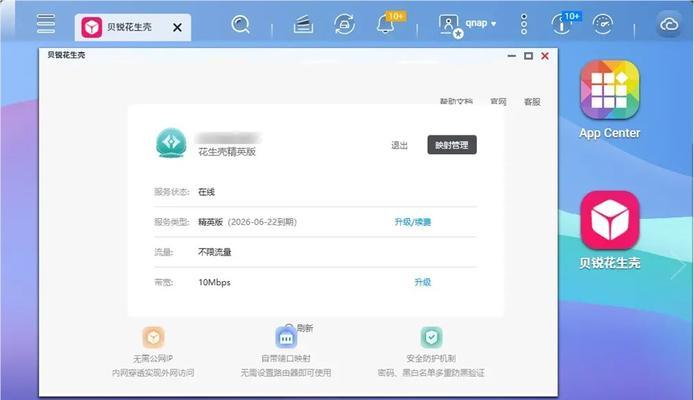Select the 花生壳精英版 edition label

tap(227, 151)
